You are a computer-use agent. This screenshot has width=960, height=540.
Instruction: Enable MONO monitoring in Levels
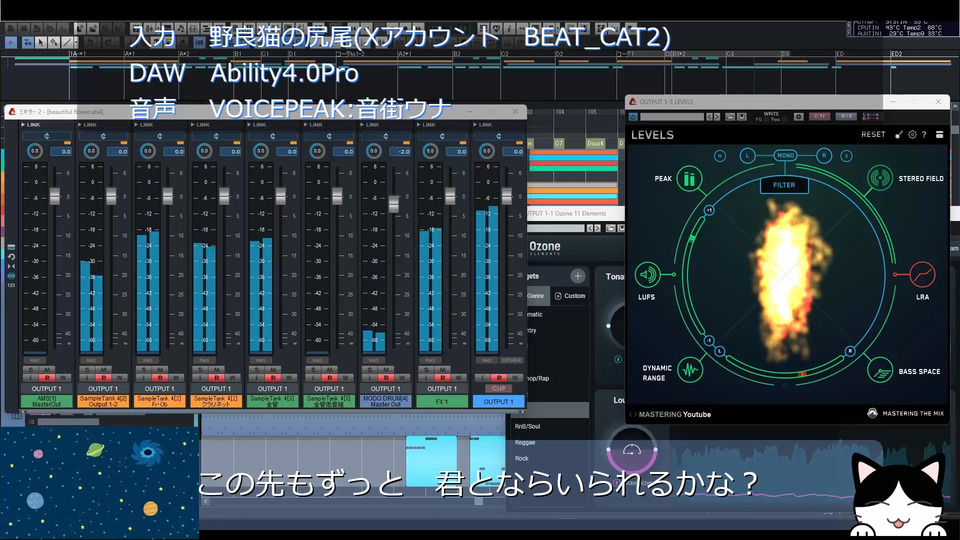pos(786,156)
